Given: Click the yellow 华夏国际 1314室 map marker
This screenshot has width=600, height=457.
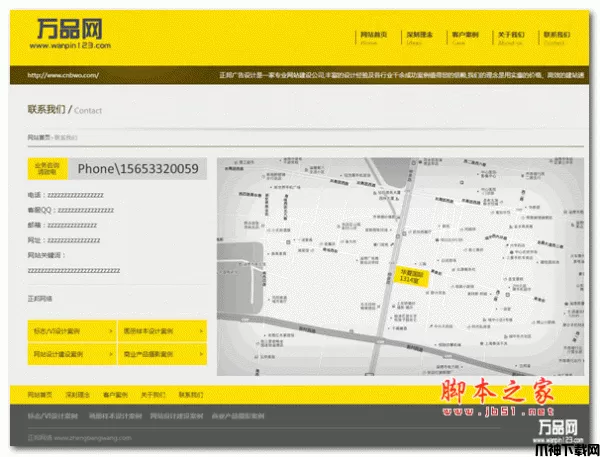Looking at the screenshot, I should [411, 276].
